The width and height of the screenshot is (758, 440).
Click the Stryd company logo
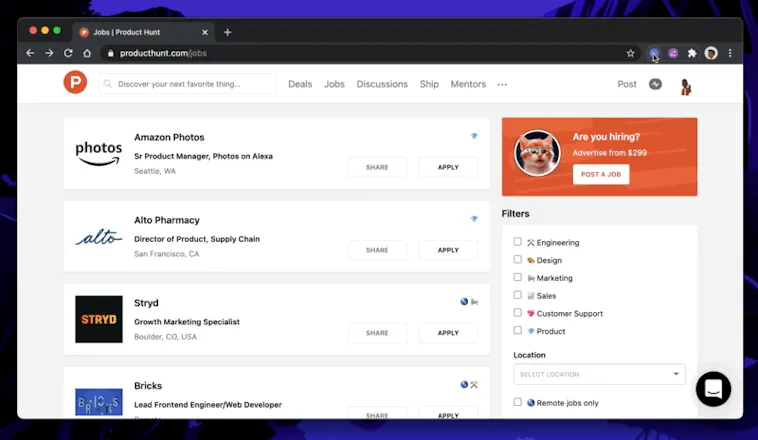99,319
